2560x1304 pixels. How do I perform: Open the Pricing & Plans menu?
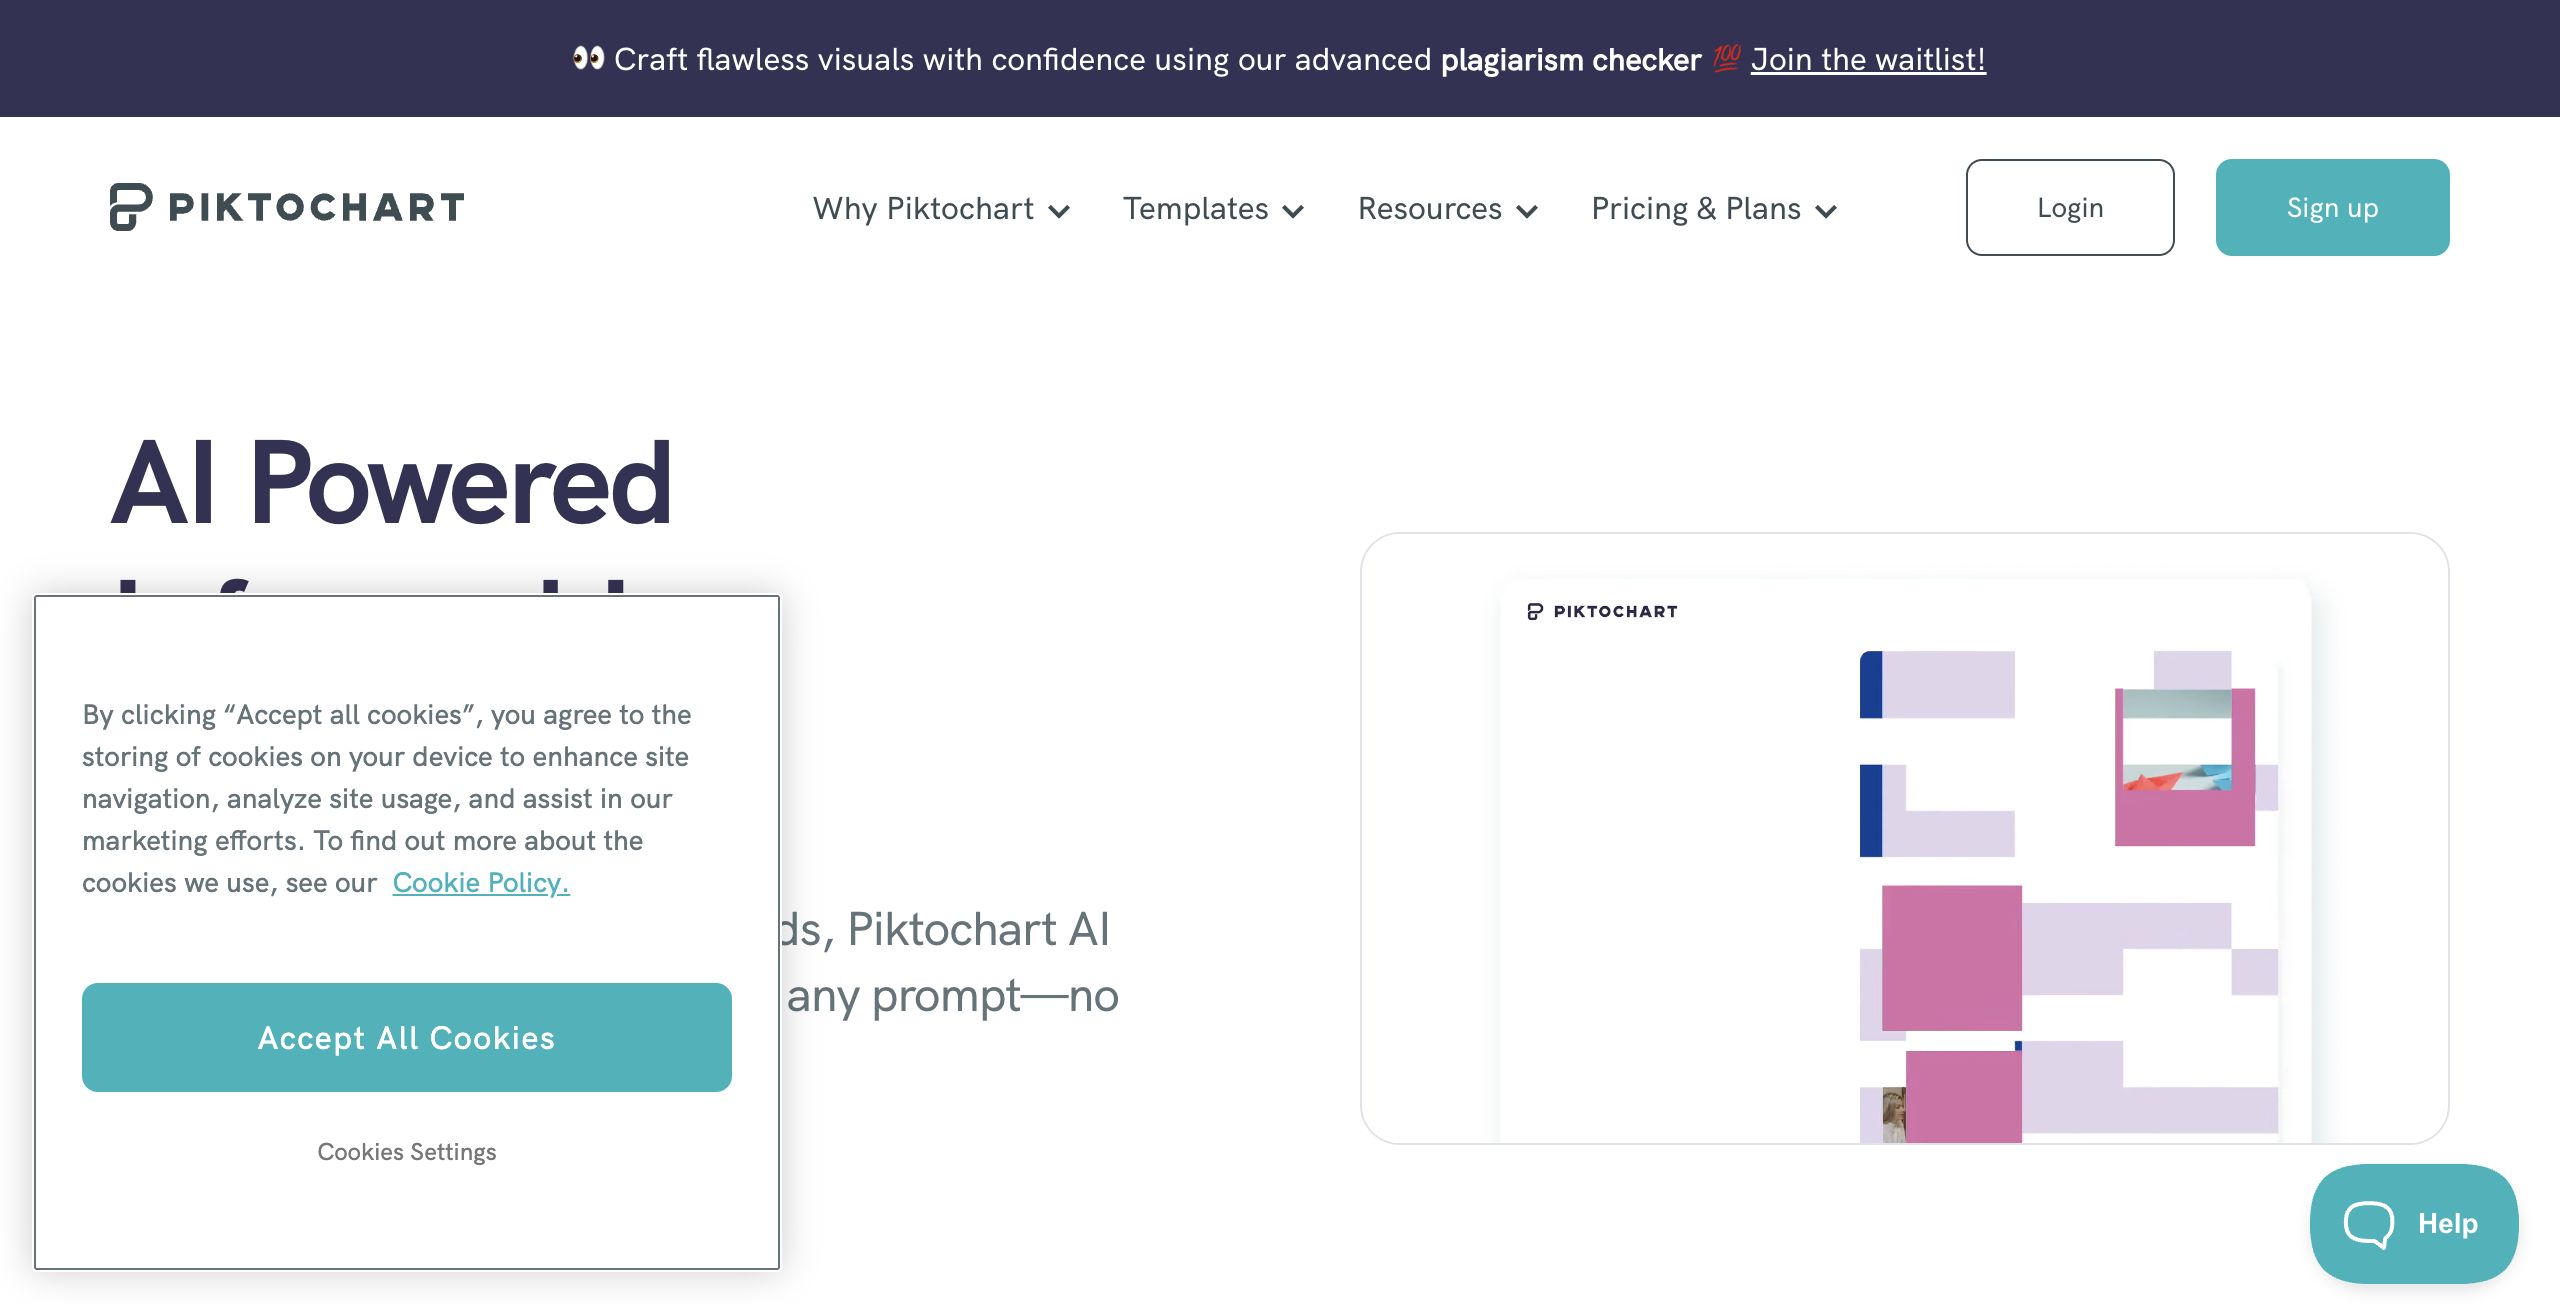(x=1828, y=211)
